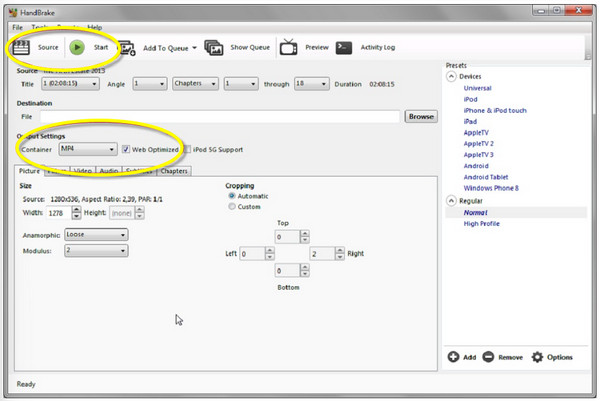Toggle the Web Optimized checkbox
The image size is (600, 401).
(126, 149)
